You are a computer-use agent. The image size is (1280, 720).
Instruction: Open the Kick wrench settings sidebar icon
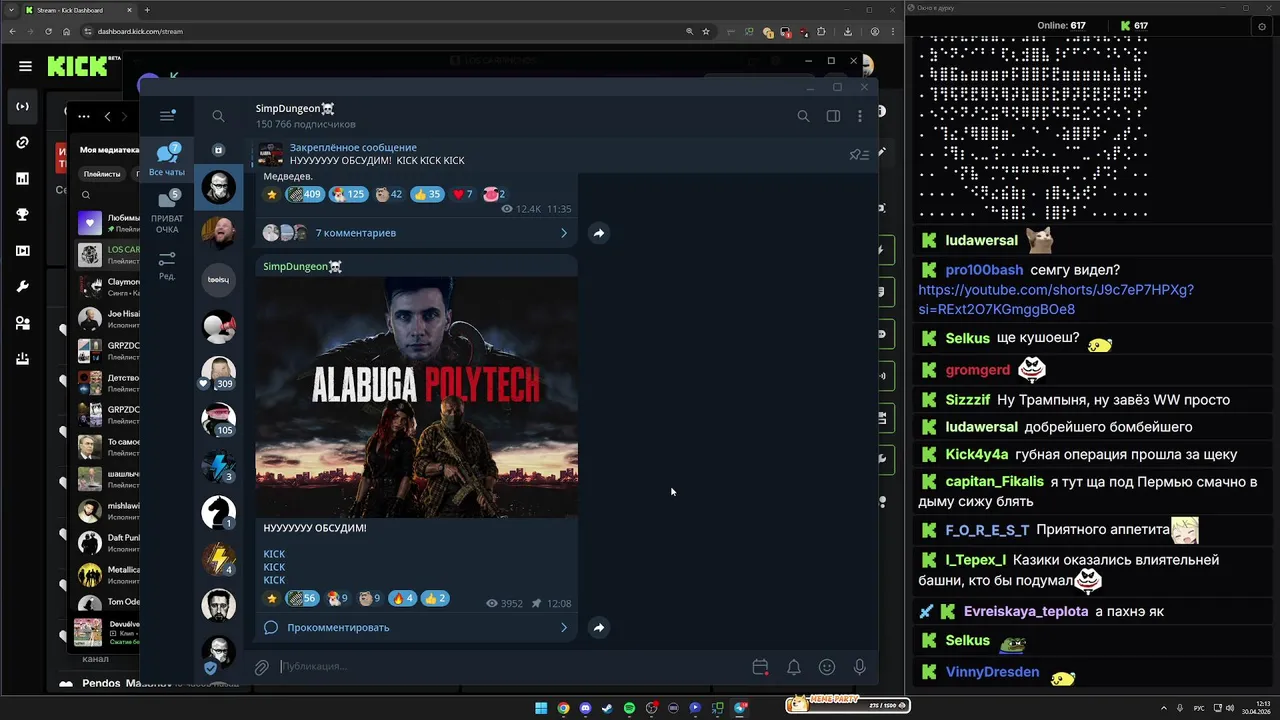tap(22, 286)
